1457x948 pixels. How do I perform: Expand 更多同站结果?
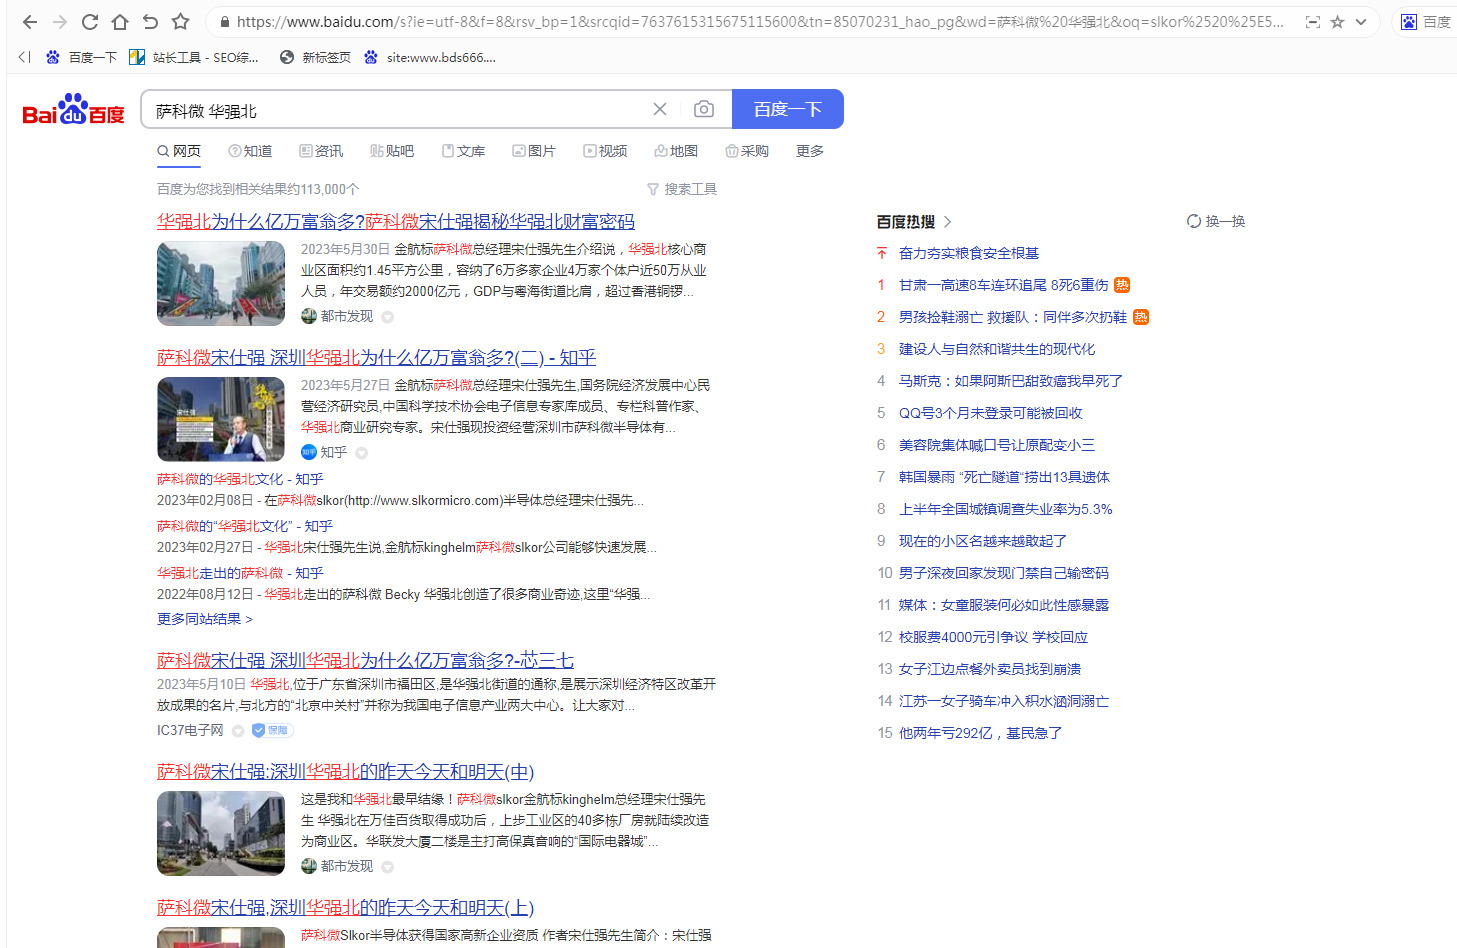click(x=205, y=619)
